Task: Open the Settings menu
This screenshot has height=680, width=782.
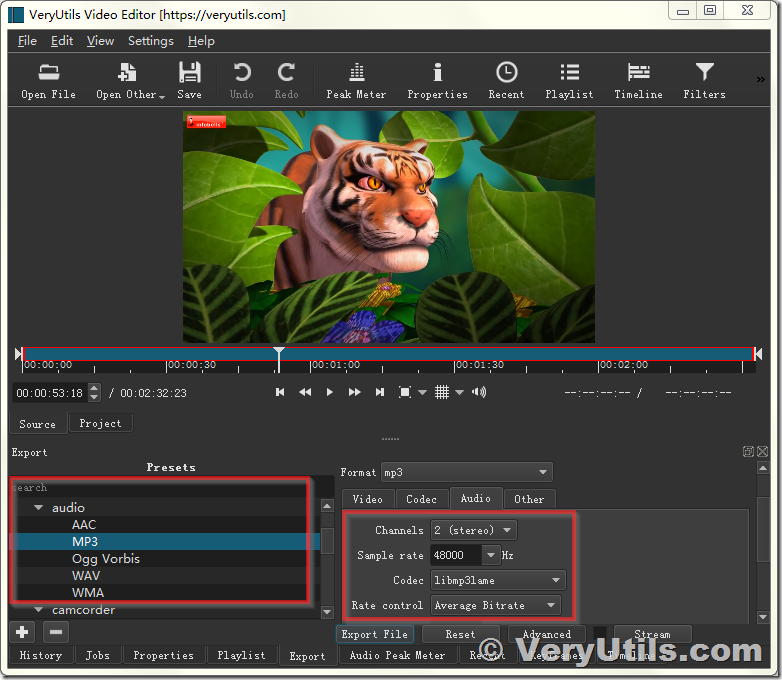Action: click(x=151, y=41)
